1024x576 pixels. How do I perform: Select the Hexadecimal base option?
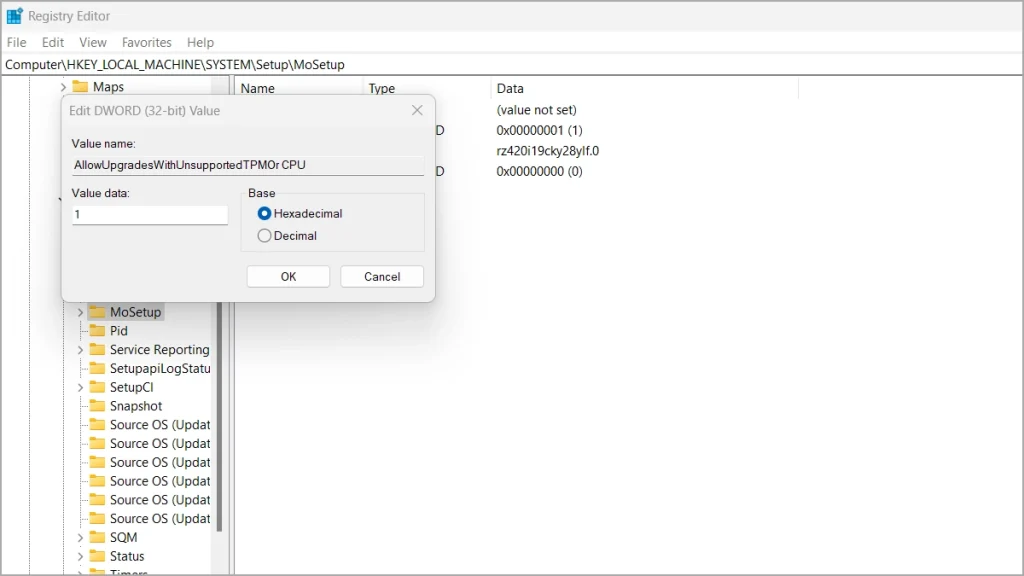tap(262, 213)
